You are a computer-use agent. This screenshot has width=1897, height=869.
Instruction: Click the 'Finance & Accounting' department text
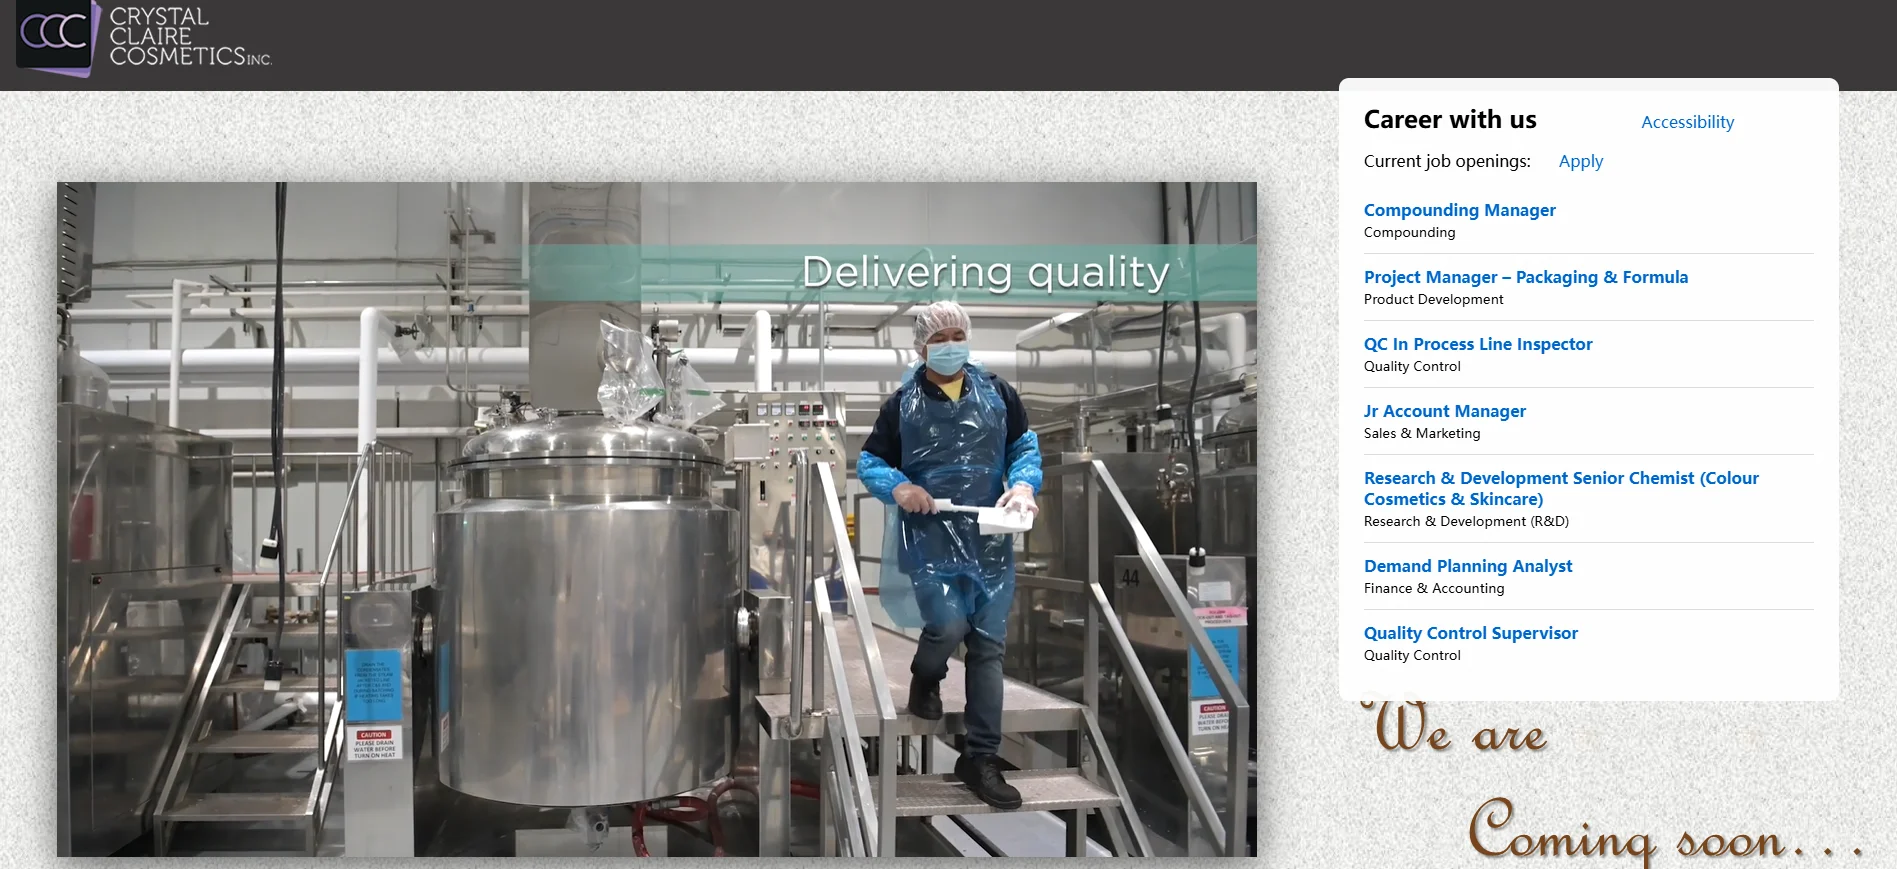(x=1433, y=588)
